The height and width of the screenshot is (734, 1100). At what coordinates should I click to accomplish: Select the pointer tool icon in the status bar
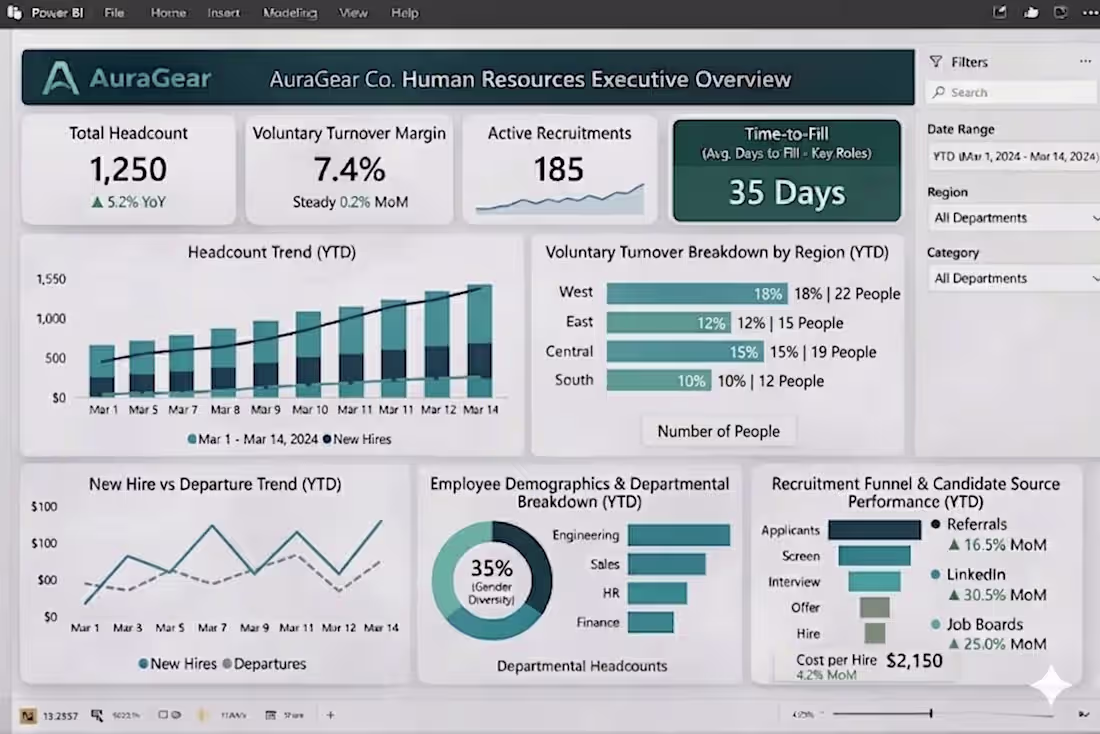click(97, 714)
